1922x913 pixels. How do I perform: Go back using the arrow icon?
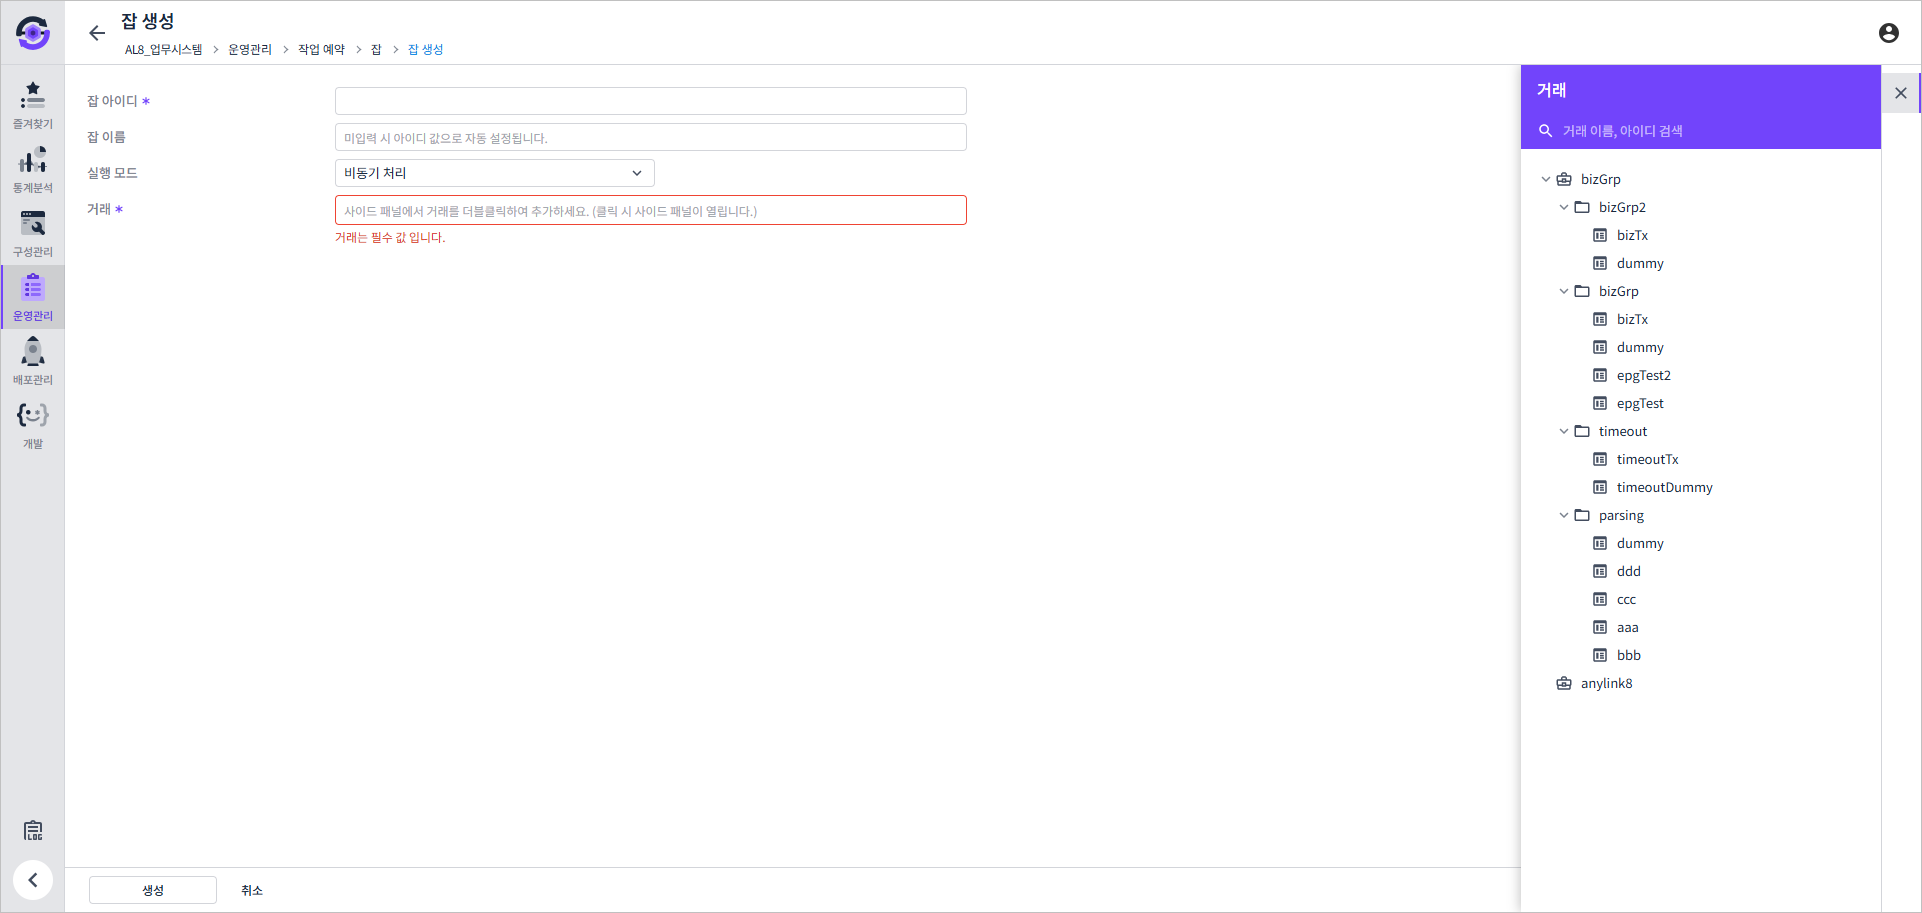coord(97,33)
